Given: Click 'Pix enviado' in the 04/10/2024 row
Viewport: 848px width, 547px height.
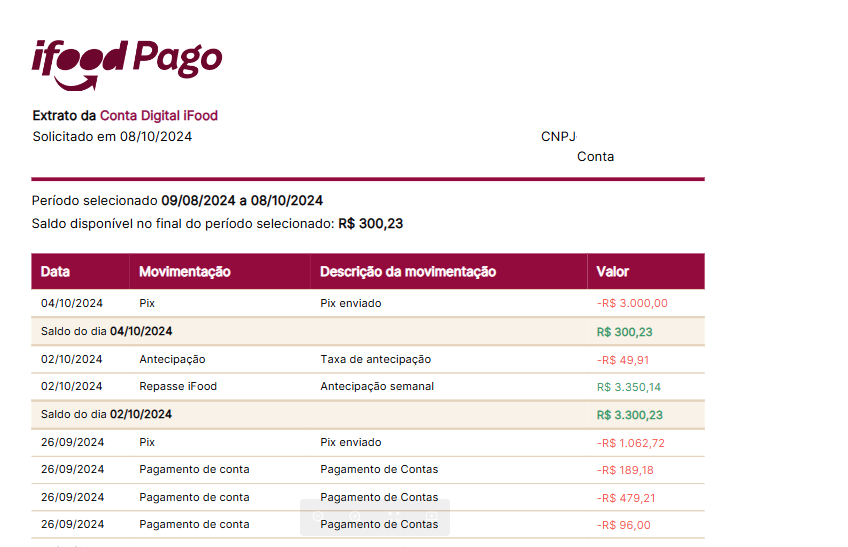Looking at the screenshot, I should coord(351,303).
